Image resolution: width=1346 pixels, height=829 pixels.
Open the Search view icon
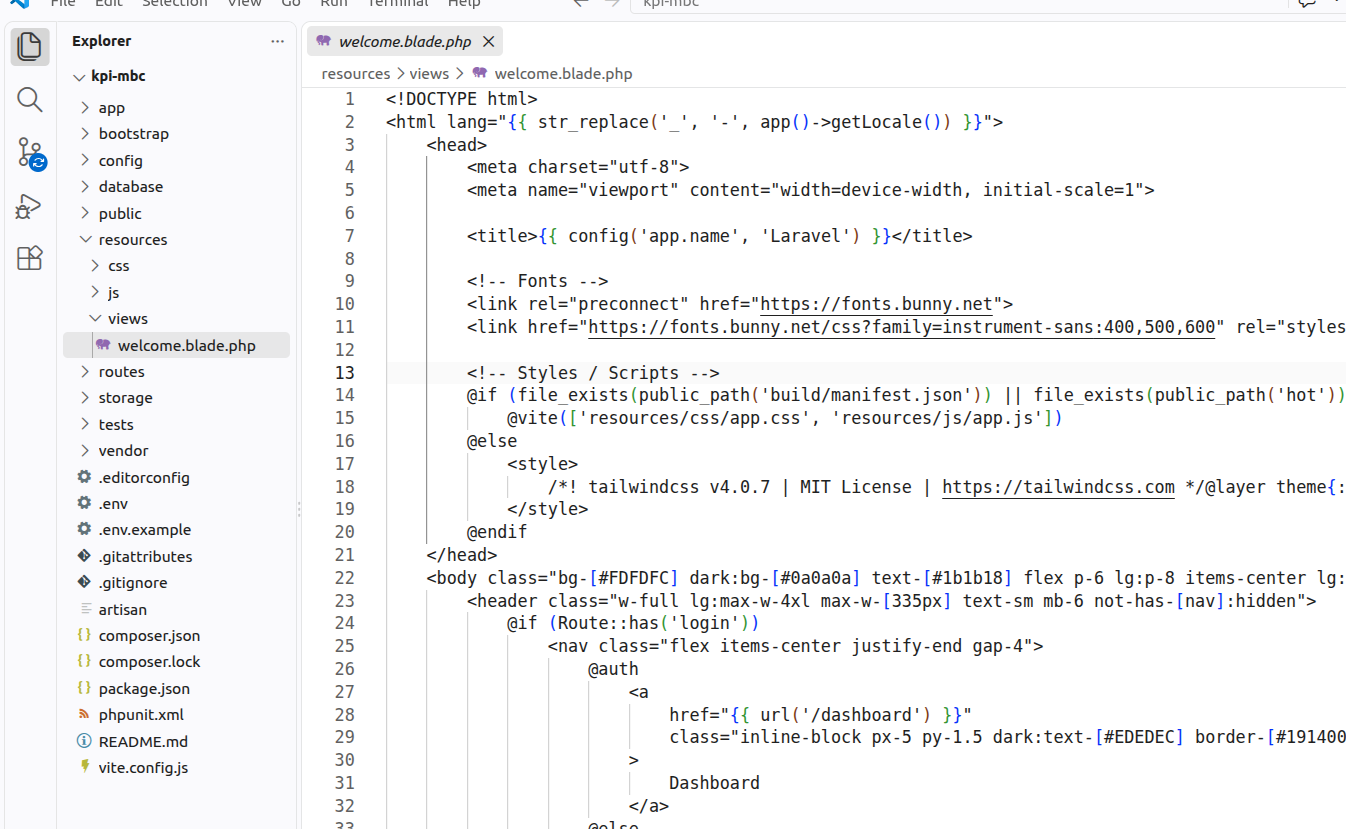click(30, 99)
